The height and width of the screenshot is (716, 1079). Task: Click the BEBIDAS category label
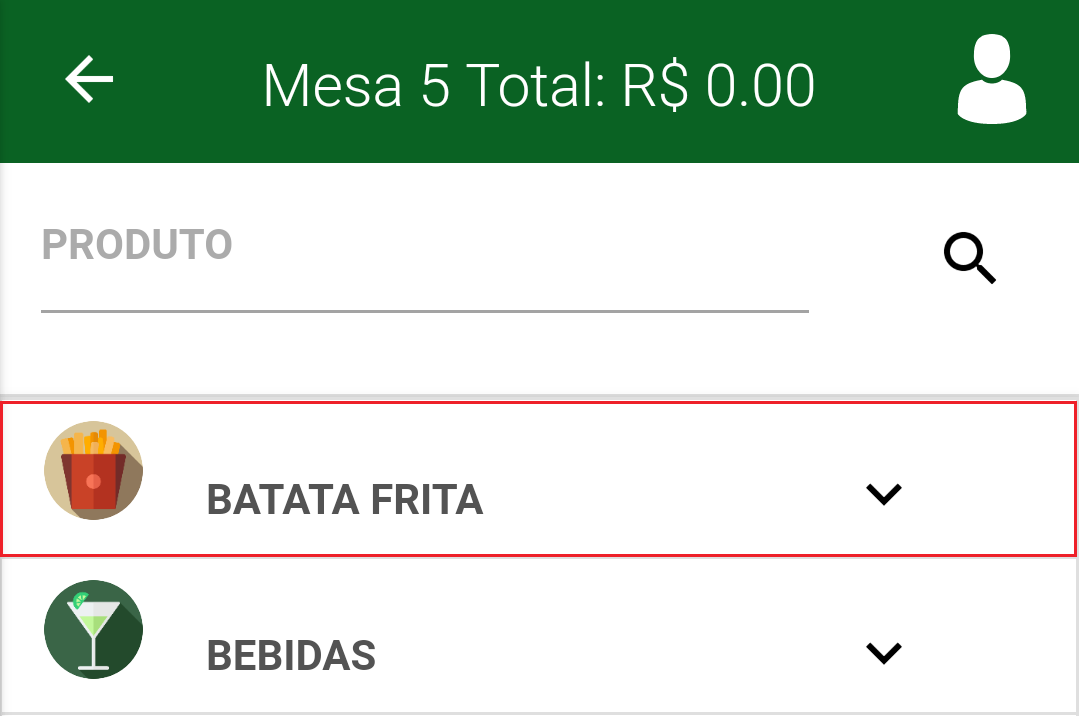[291, 655]
